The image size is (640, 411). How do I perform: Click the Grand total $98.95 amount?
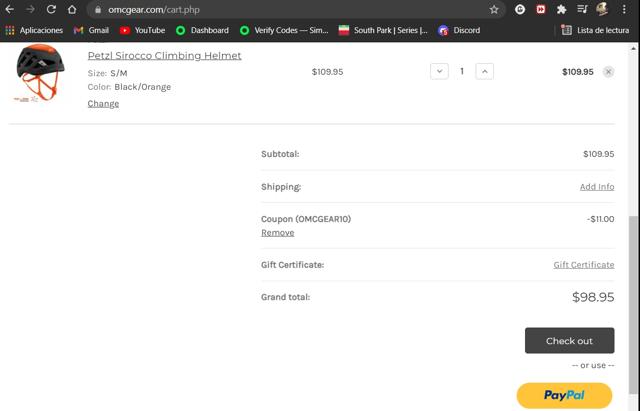pyautogui.click(x=593, y=297)
